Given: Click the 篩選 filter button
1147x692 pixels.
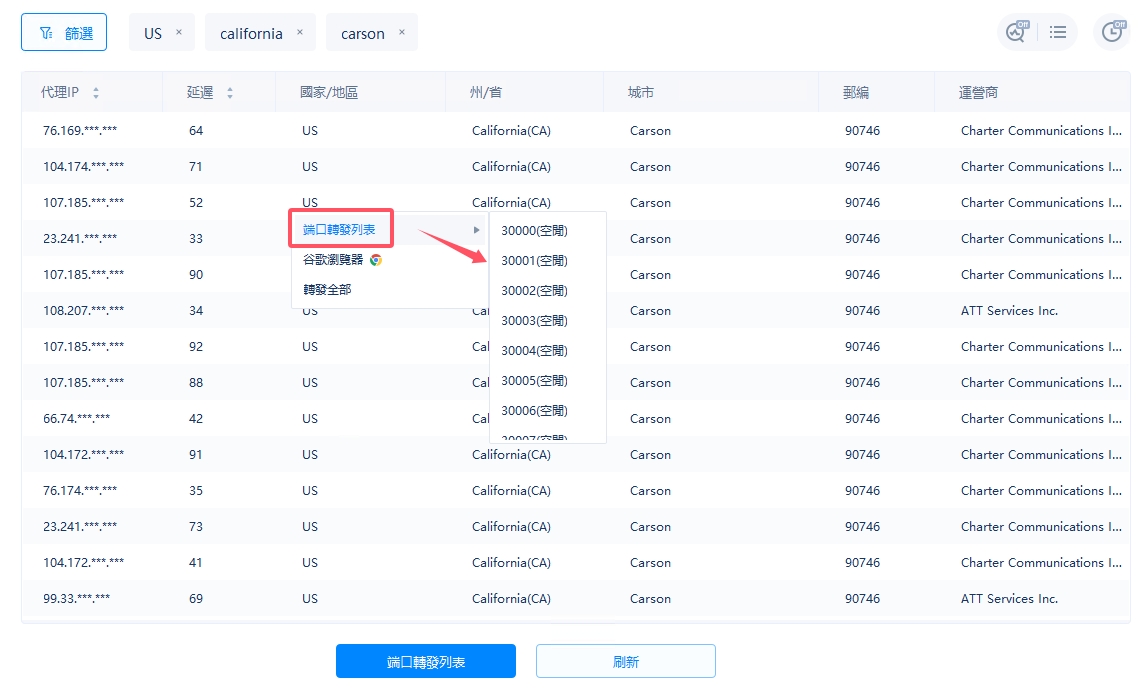Looking at the screenshot, I should coord(64,33).
